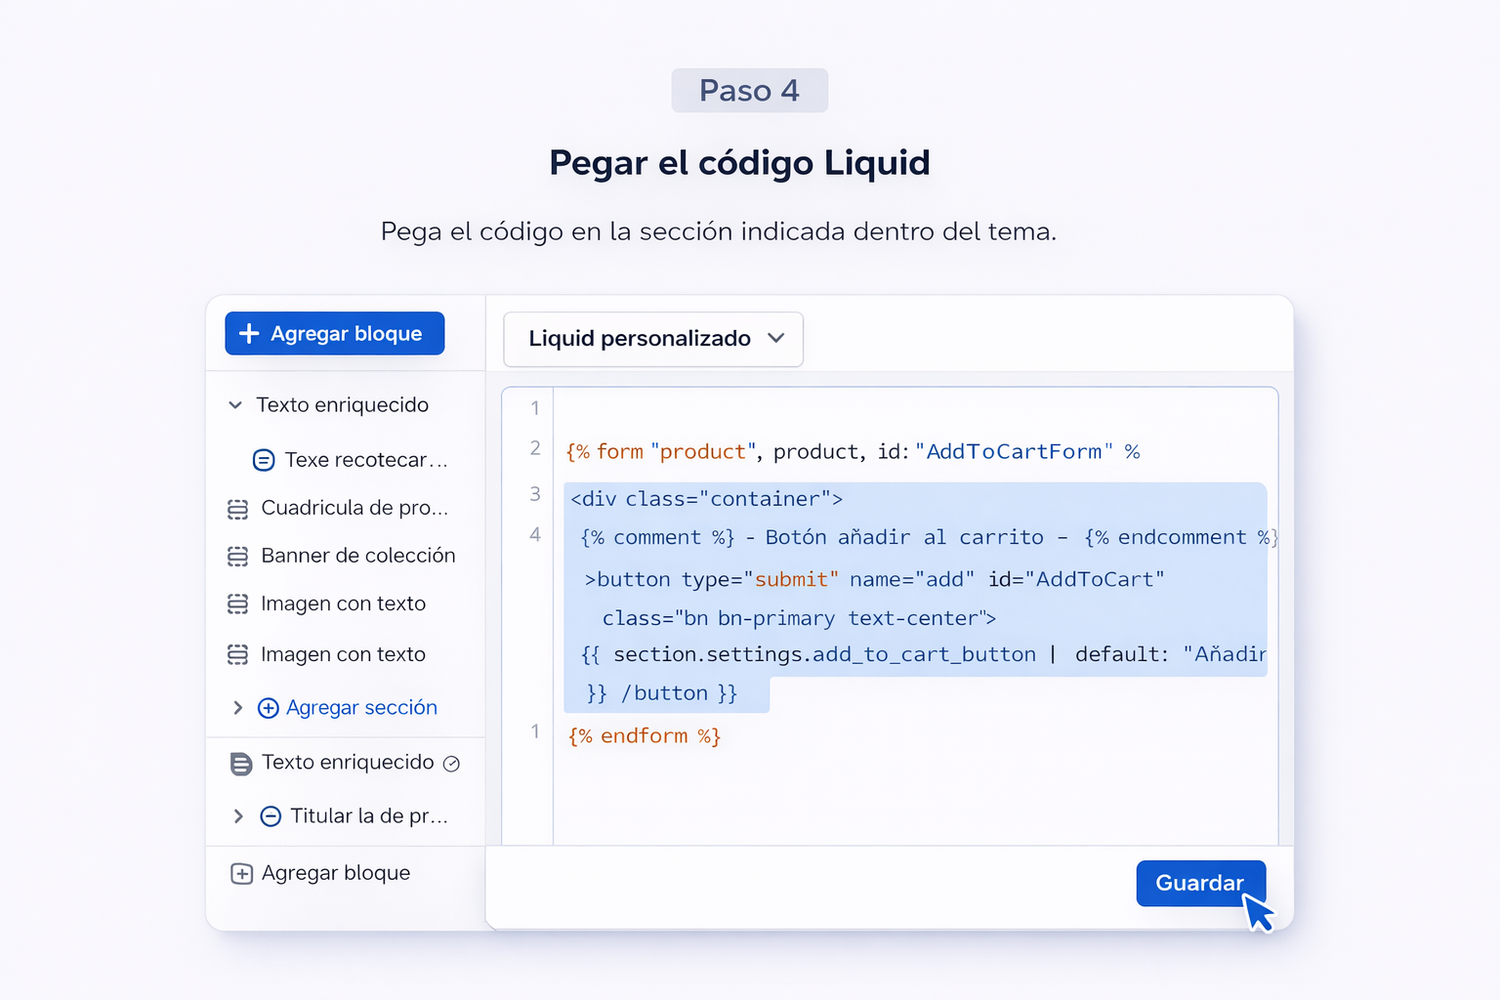Click the Paso 4 step badge
Screen dimensions: 1500x1000
tap(749, 91)
